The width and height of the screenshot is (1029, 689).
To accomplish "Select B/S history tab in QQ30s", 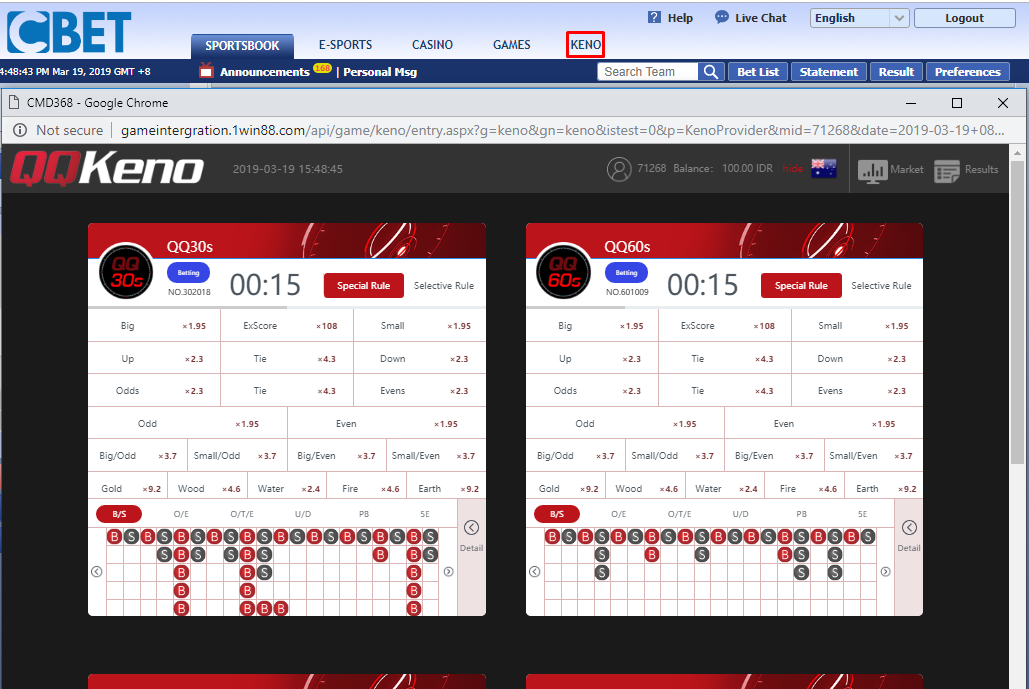I will 119,514.
